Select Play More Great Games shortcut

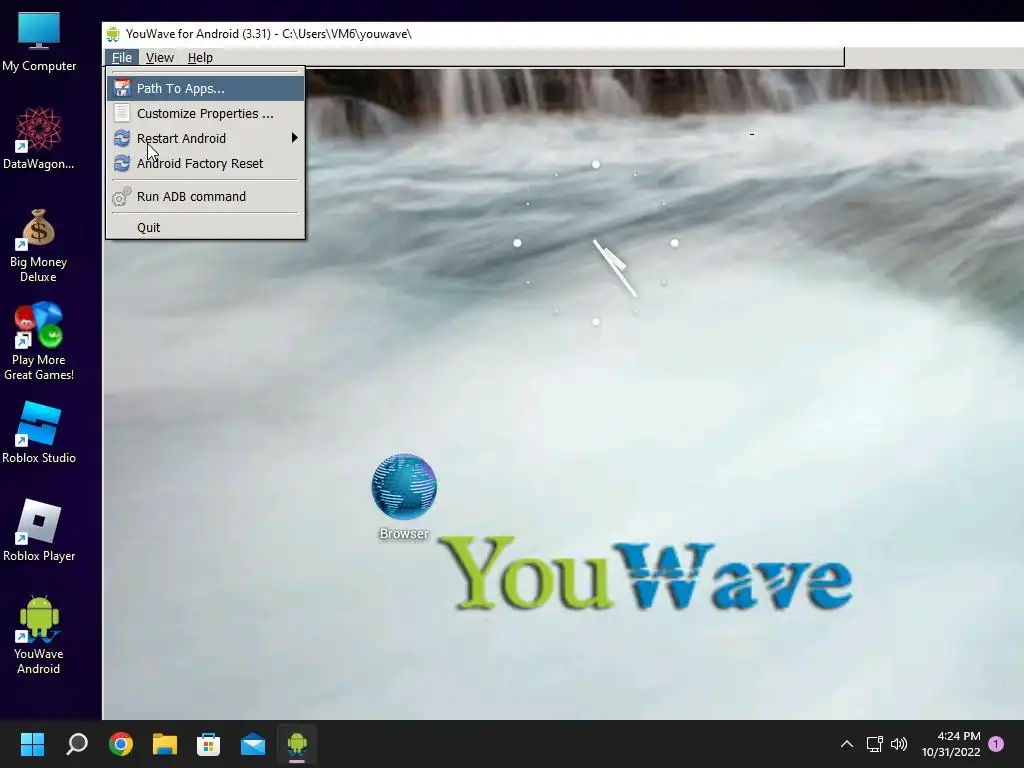click(x=39, y=342)
